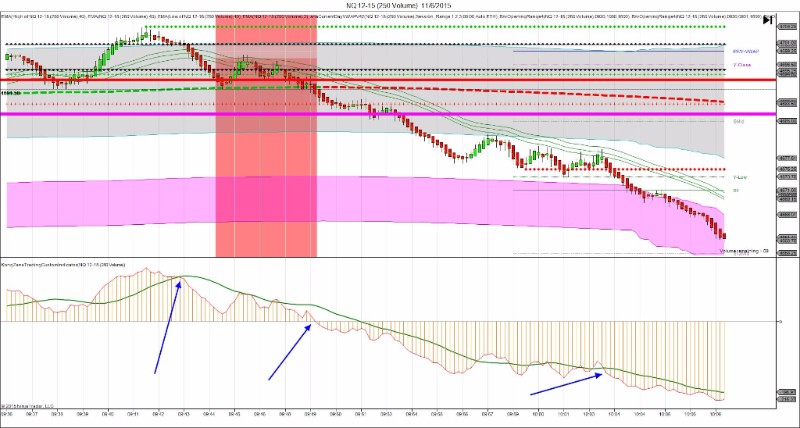Click the NinjaTrader copyright notice
The image size is (800, 428).
tap(27, 406)
